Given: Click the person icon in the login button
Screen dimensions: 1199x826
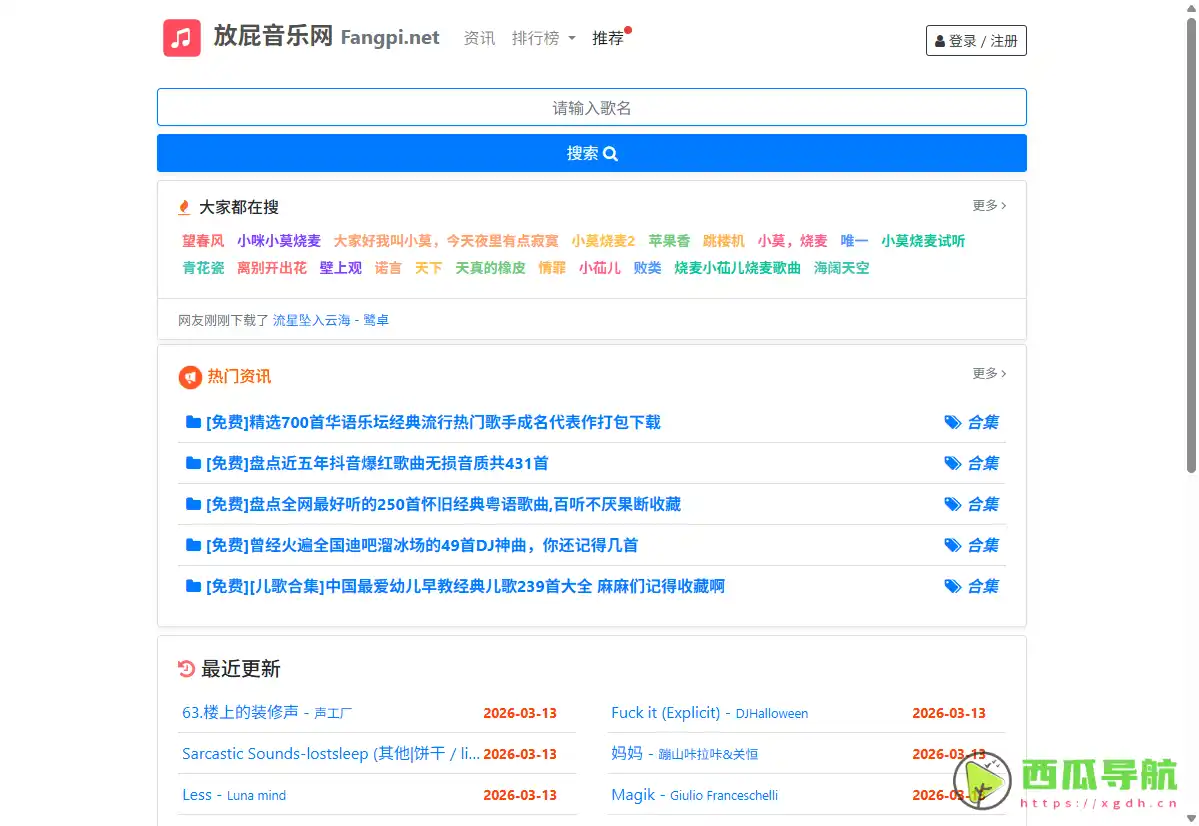Looking at the screenshot, I should pyautogui.click(x=939, y=40).
